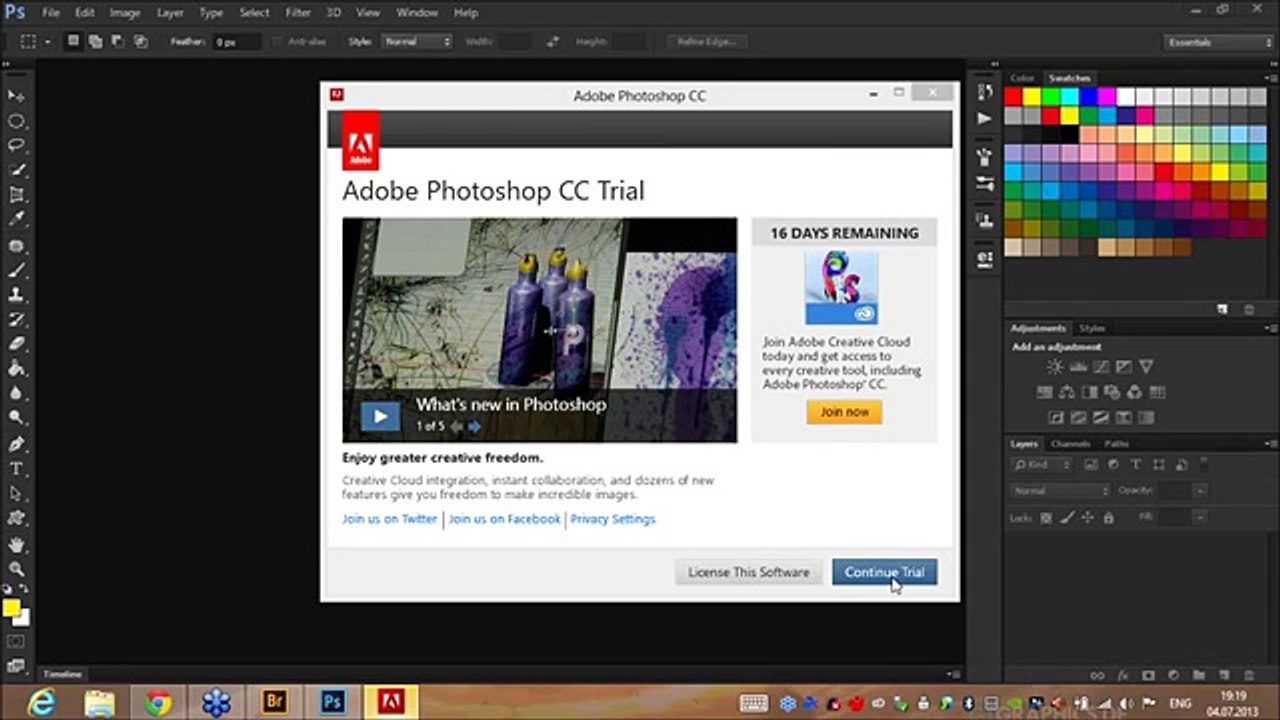
Task: Play the What's new in Photoshop video
Action: tap(380, 416)
